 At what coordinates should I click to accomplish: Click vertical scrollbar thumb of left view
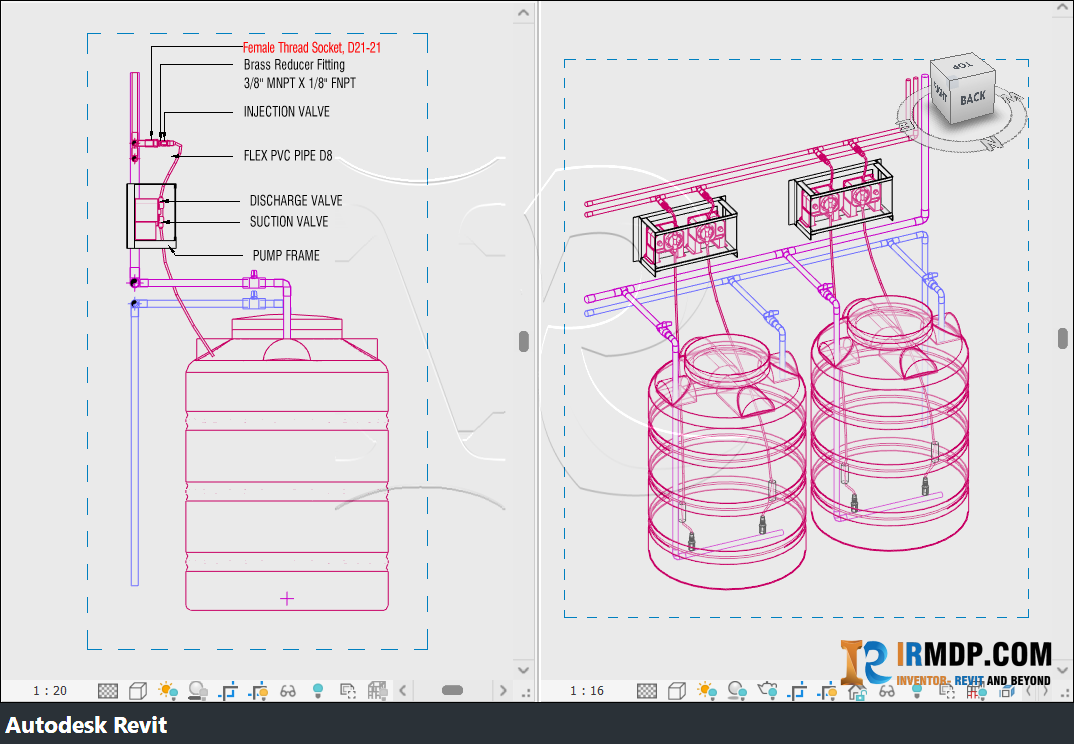click(x=524, y=341)
